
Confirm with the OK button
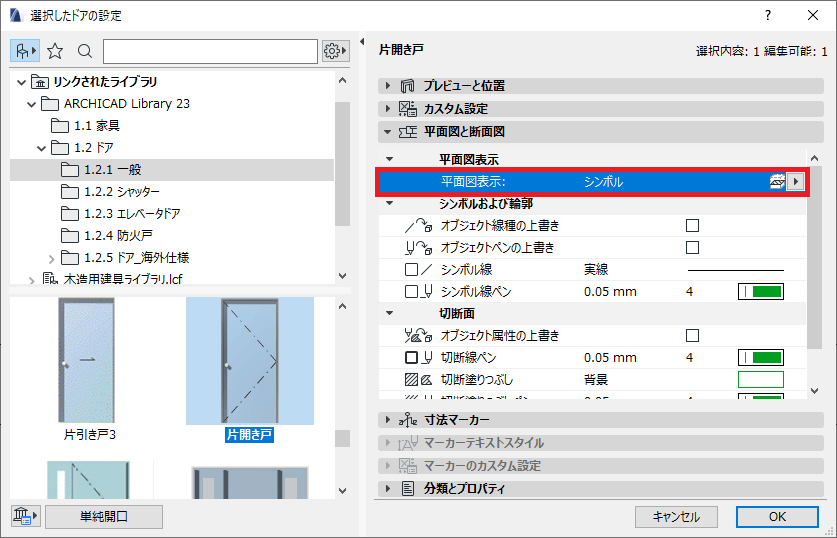tap(777, 517)
